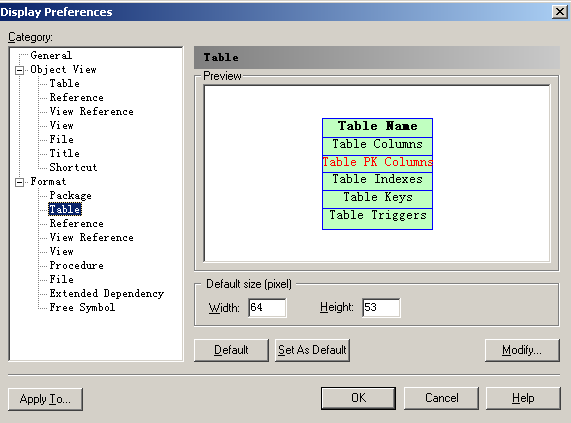Click the Height input field
571x423 pixels.
pos(381,308)
